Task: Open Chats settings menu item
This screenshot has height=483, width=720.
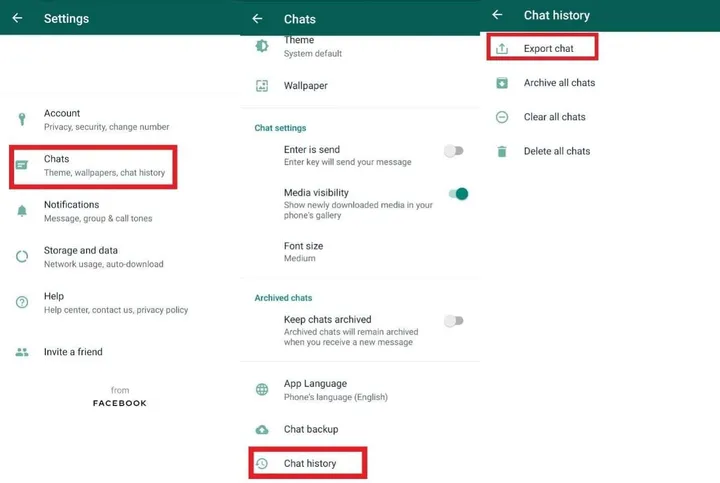Action: 94,166
